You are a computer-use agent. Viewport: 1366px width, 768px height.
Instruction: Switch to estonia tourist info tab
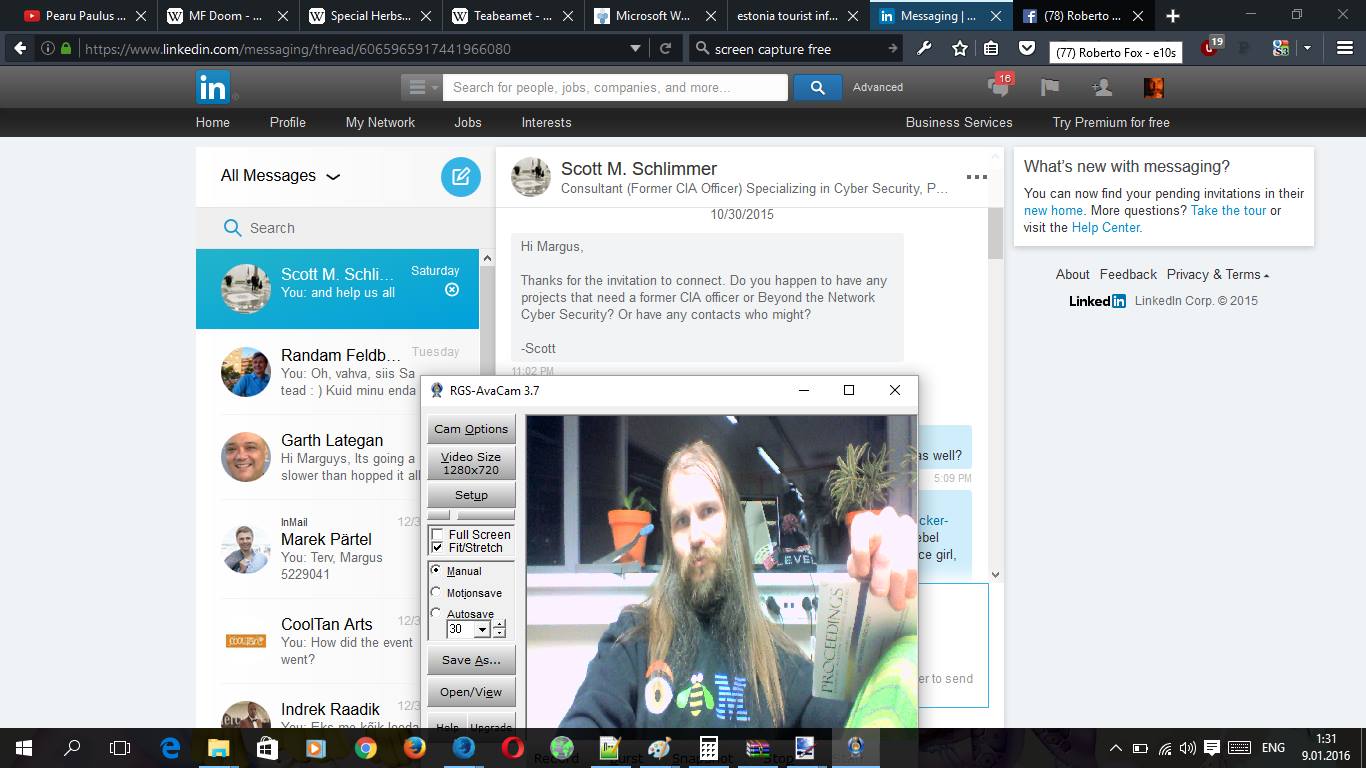[x=796, y=16]
